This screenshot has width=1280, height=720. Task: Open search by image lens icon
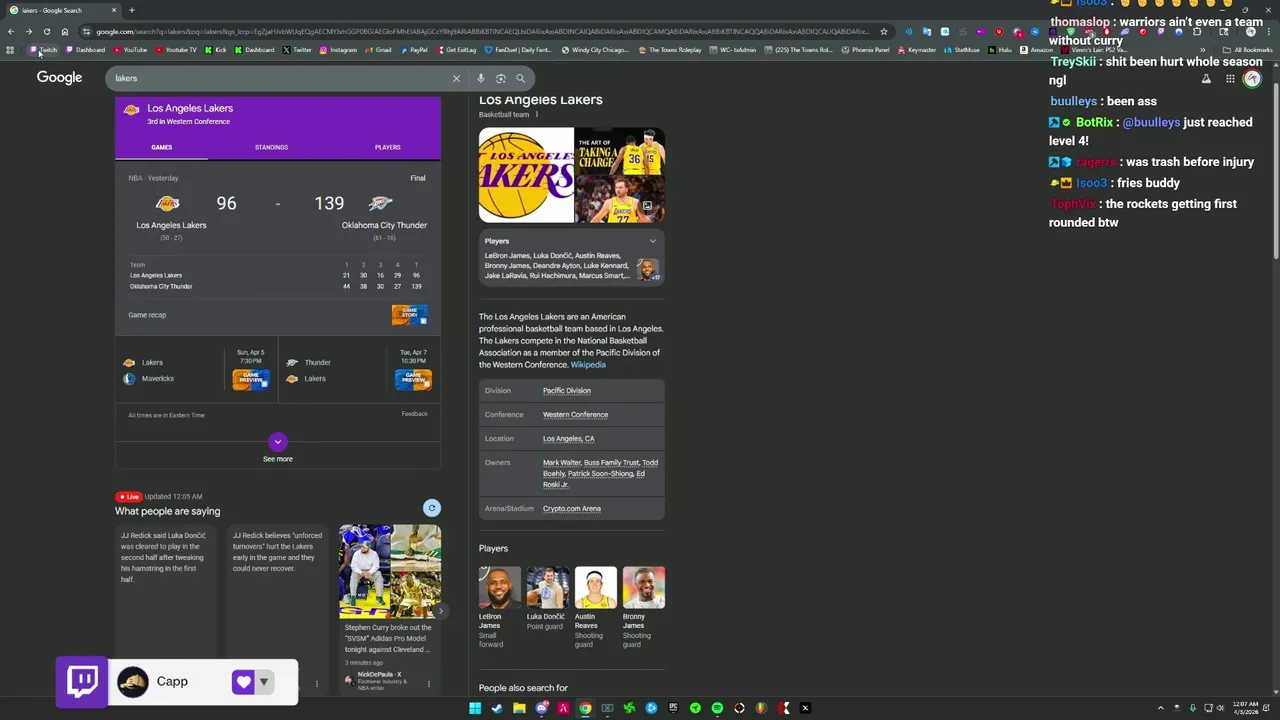click(x=500, y=78)
